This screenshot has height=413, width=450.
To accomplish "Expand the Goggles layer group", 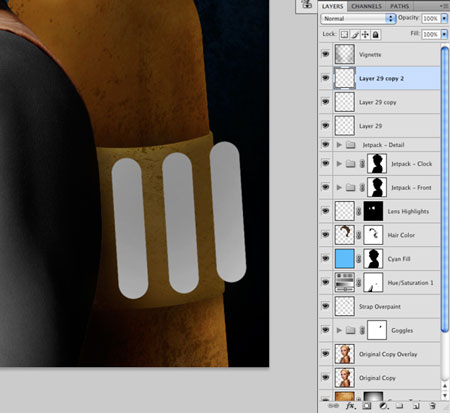I will pos(339,330).
